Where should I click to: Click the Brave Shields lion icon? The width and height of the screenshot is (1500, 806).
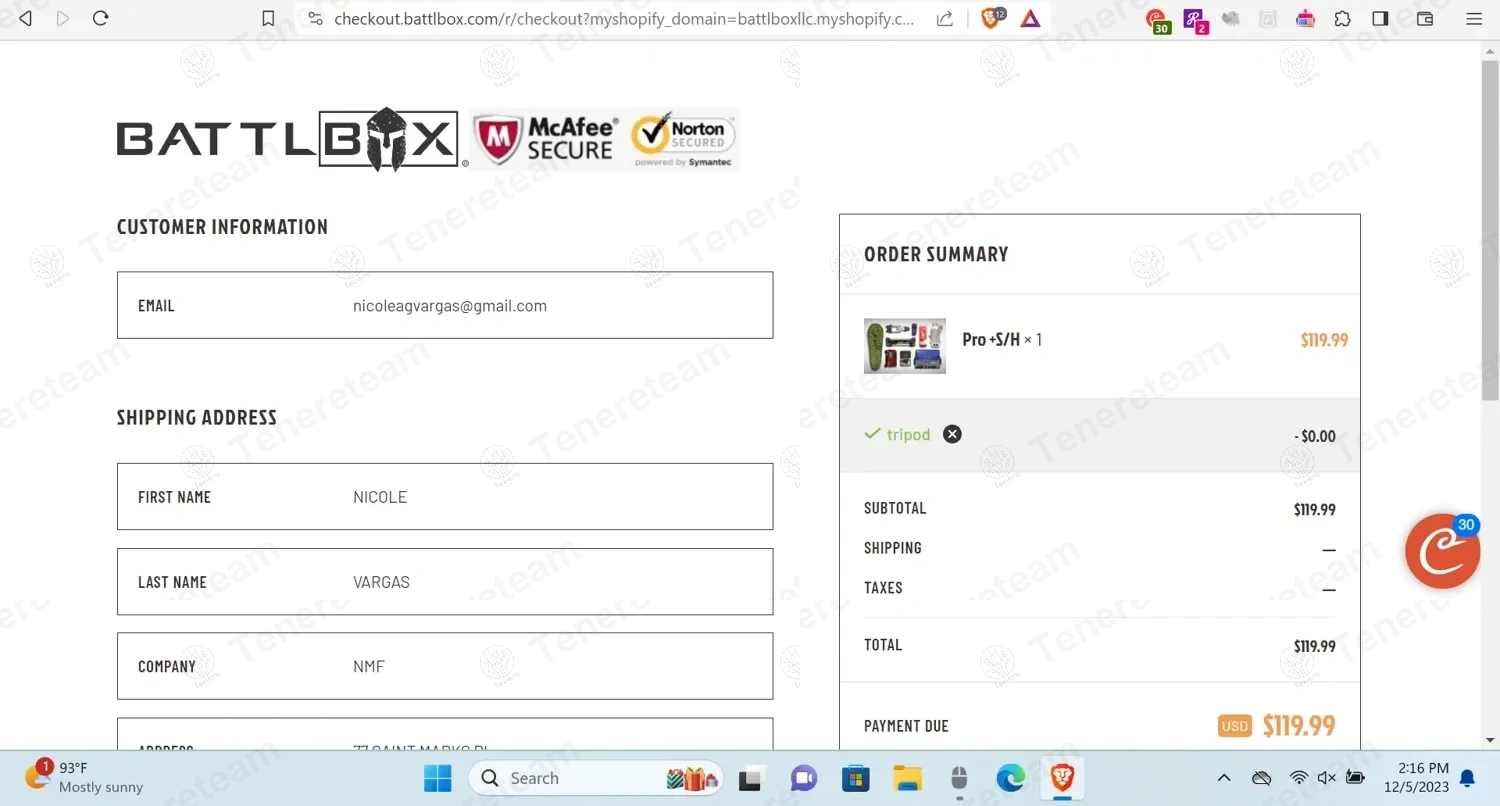(x=991, y=19)
